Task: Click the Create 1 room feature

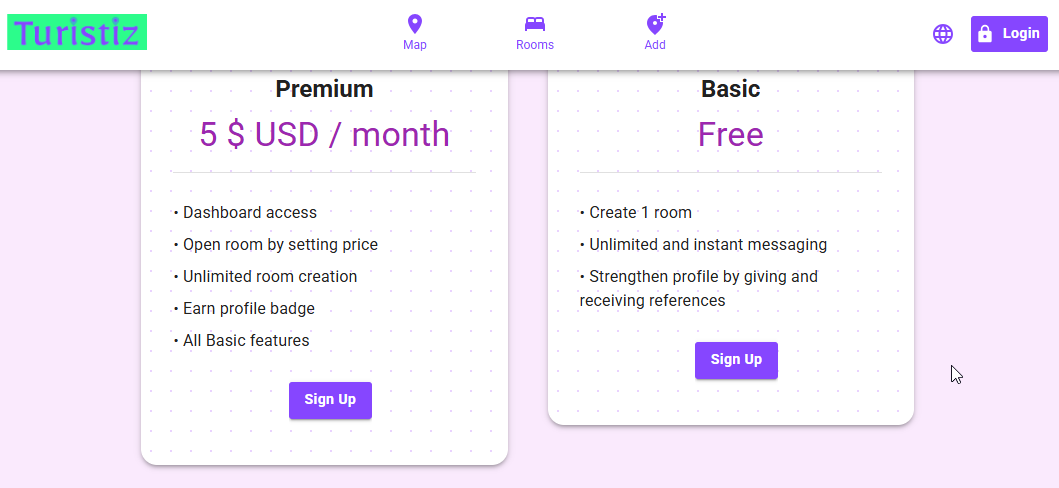Action: point(636,213)
